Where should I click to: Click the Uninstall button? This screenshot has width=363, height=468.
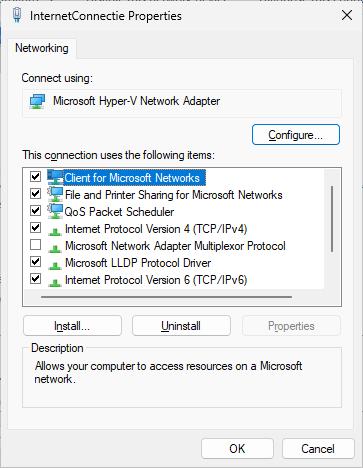181,326
